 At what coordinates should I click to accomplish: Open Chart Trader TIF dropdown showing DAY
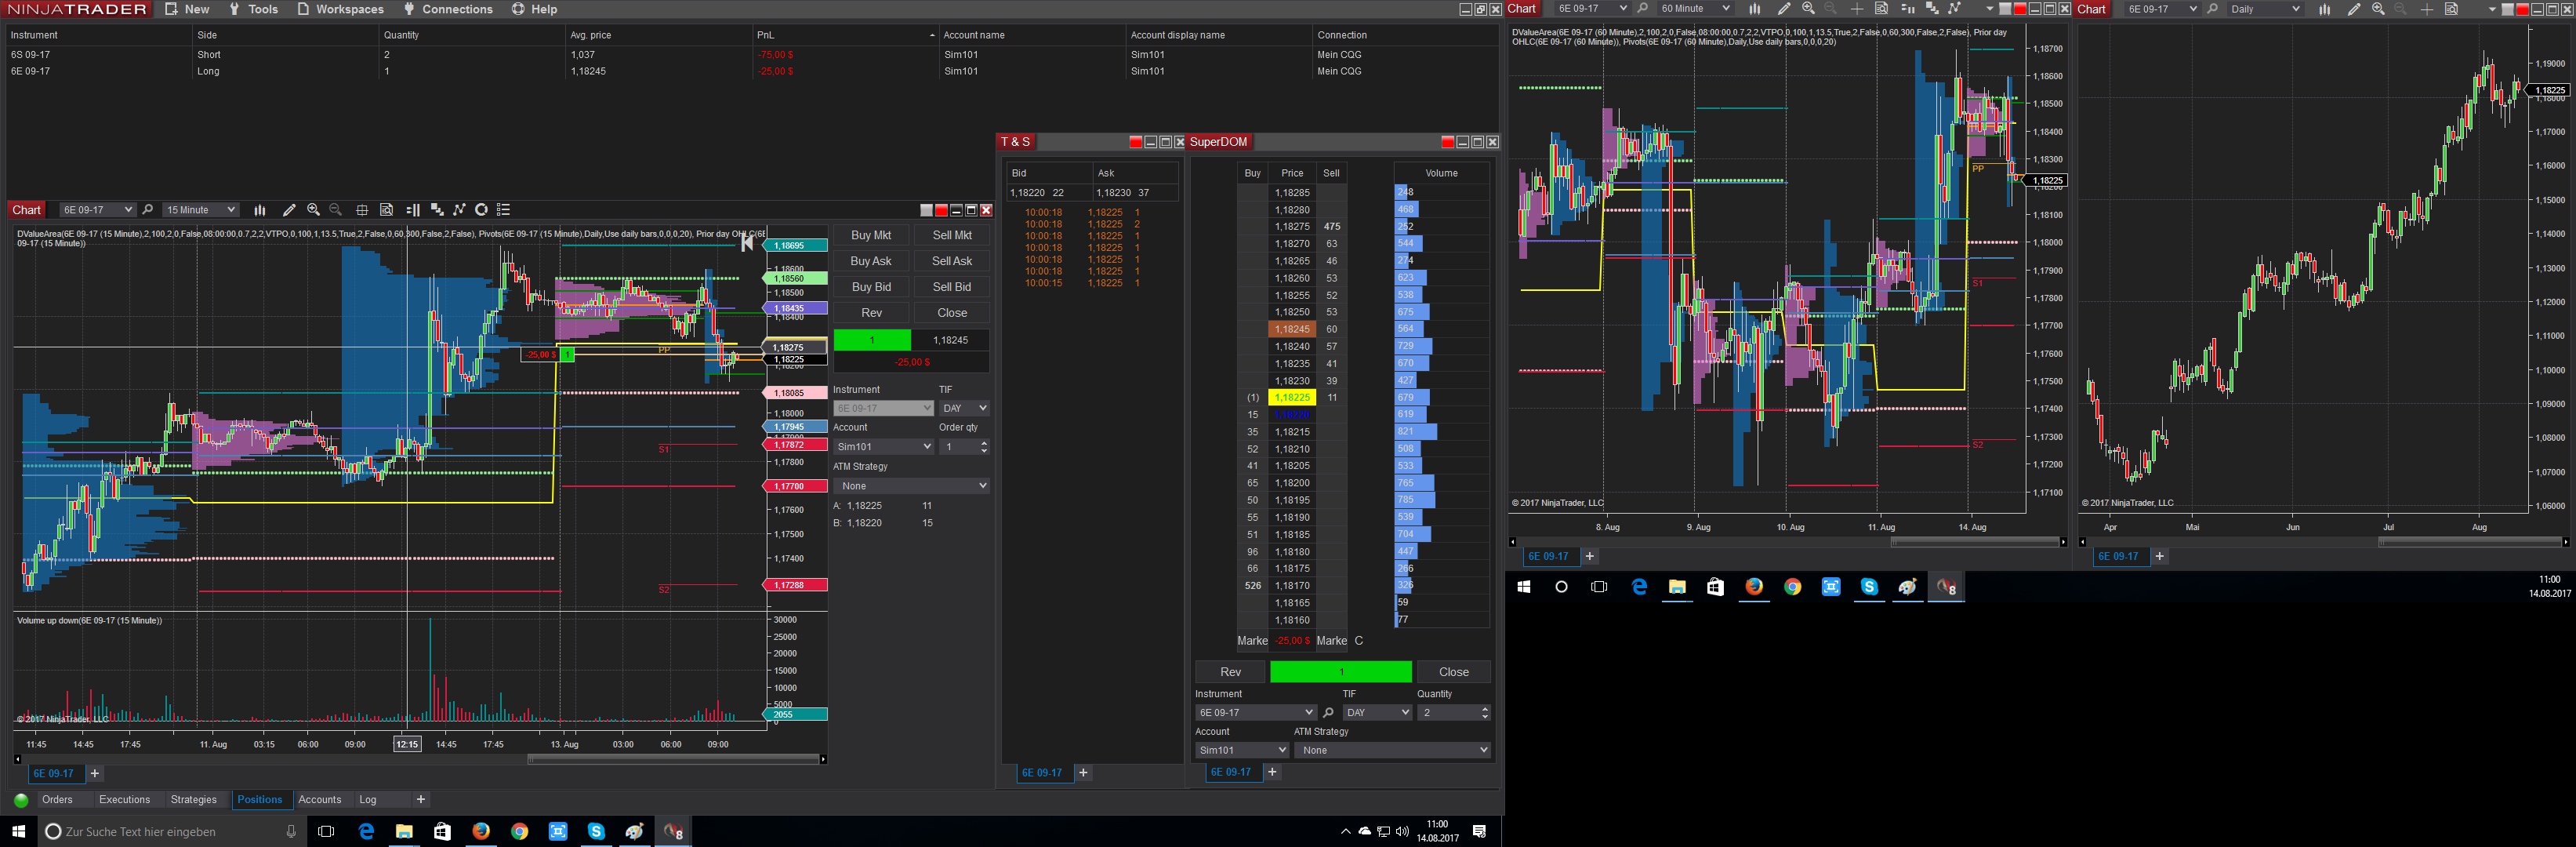coord(964,408)
